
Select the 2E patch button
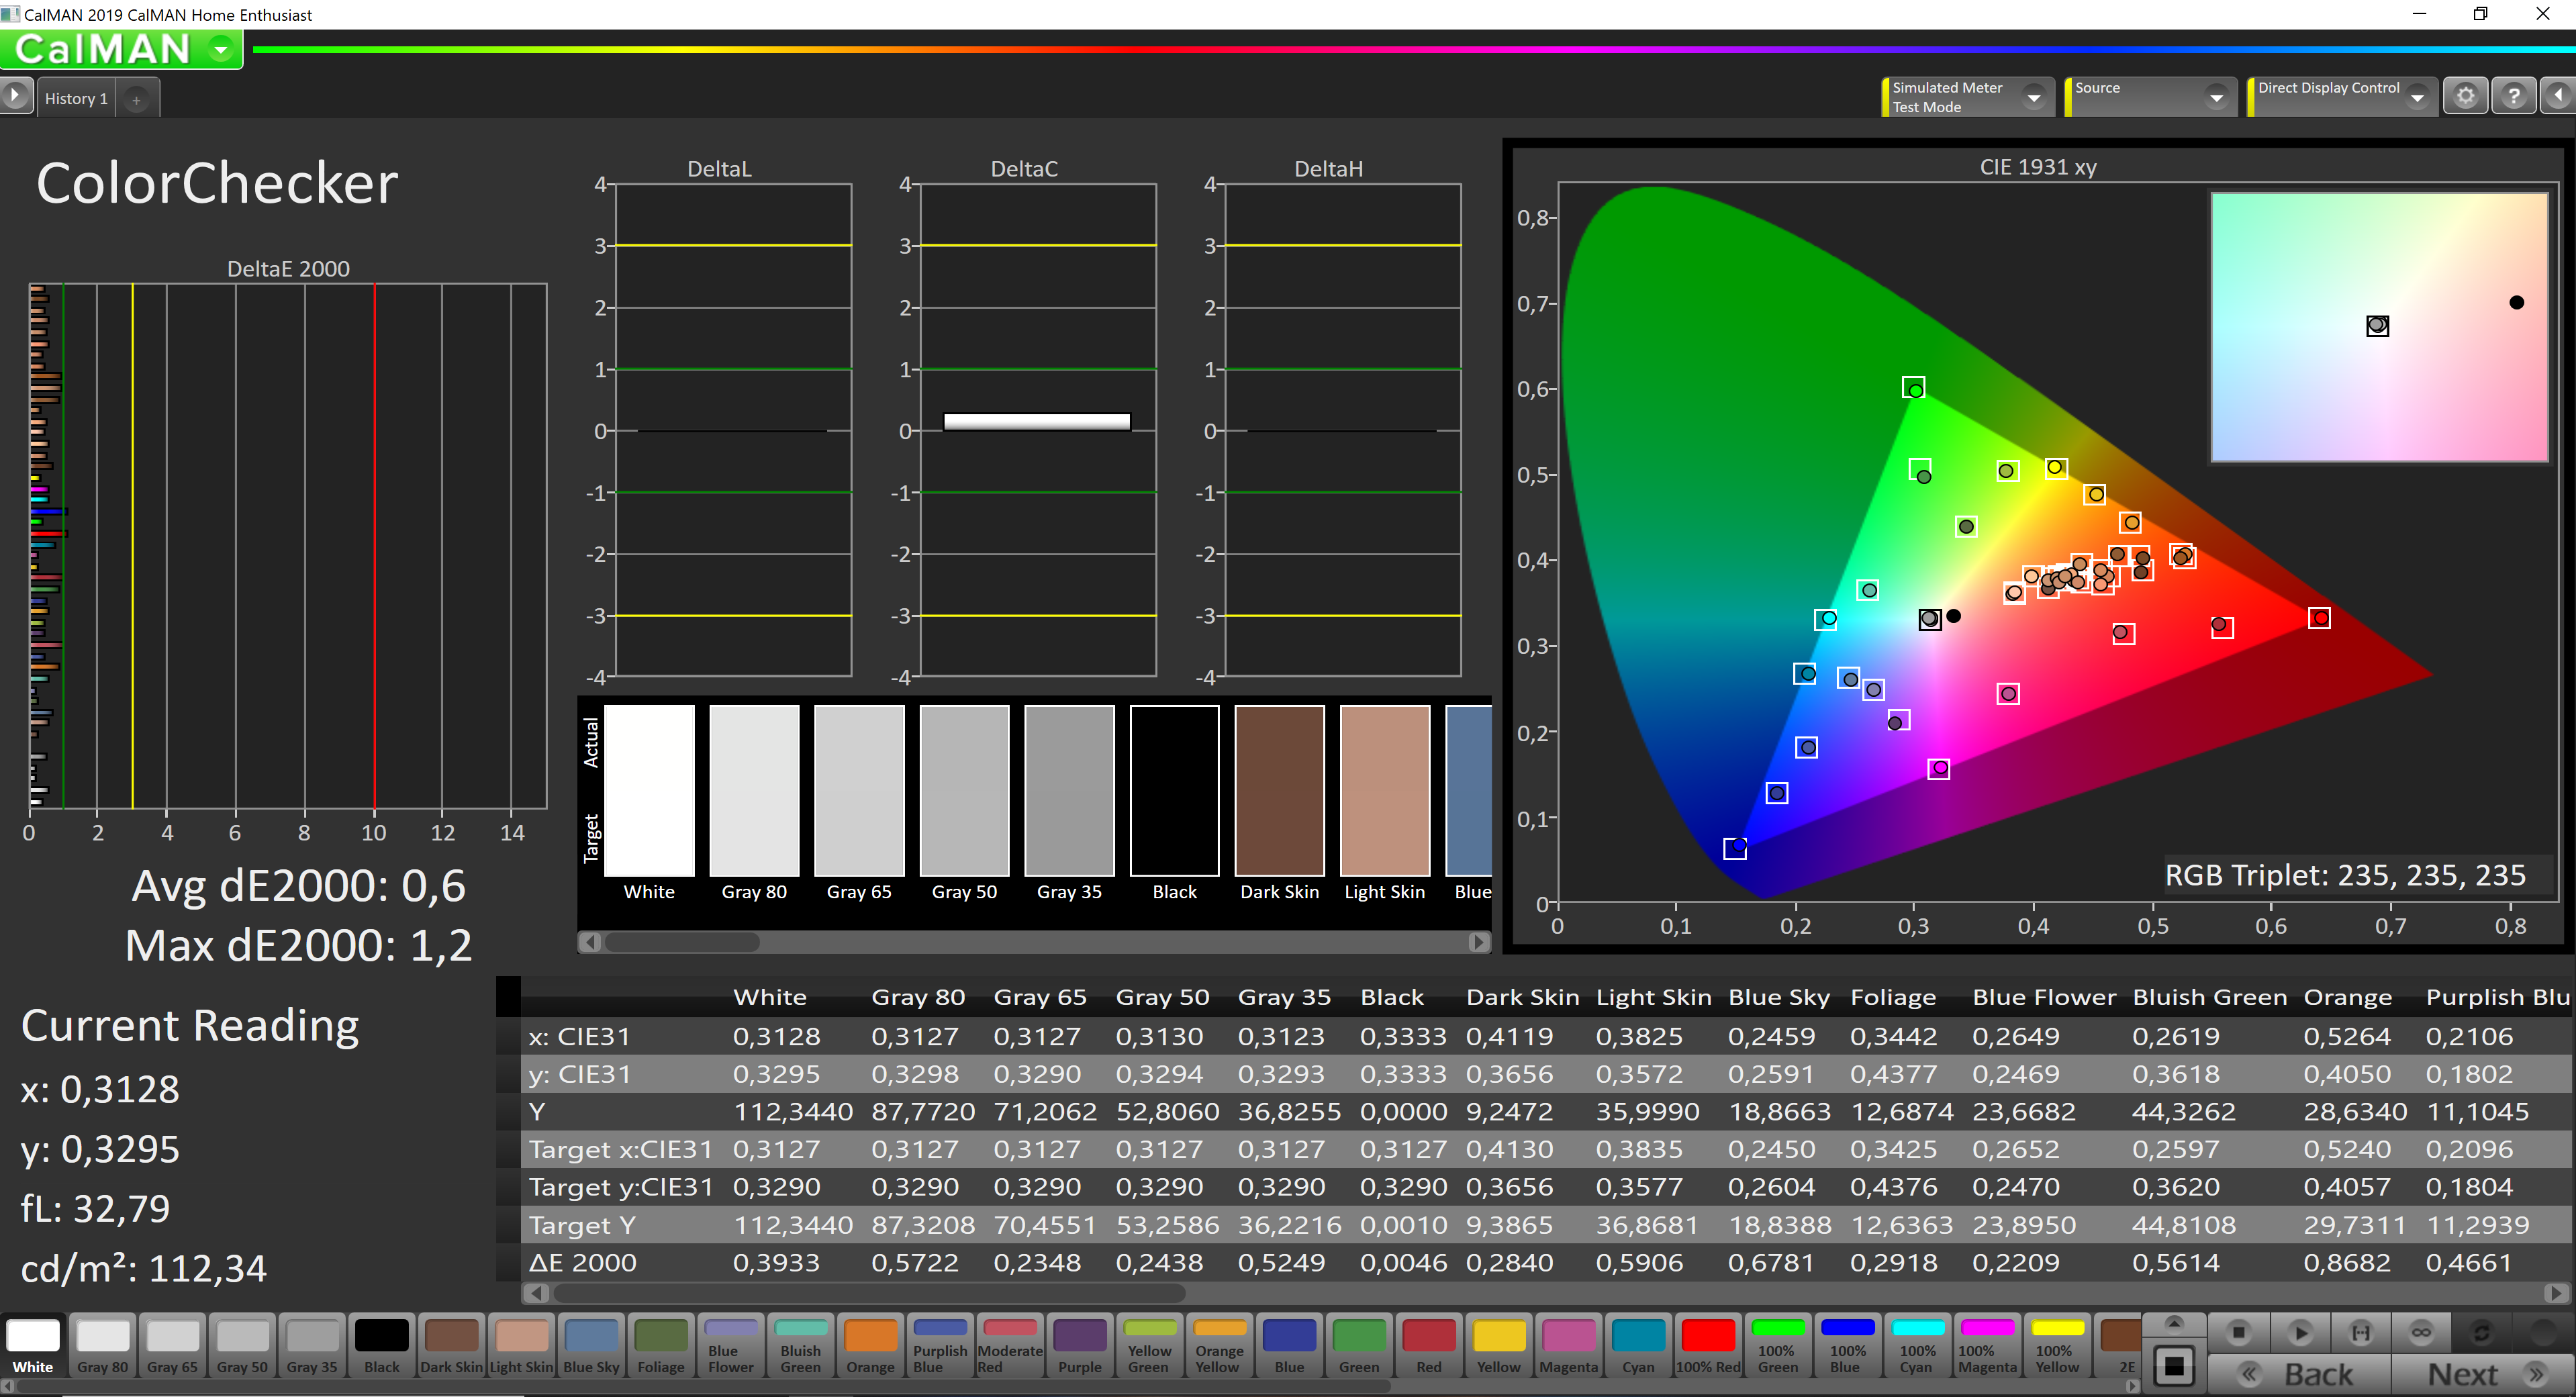[2117, 1345]
